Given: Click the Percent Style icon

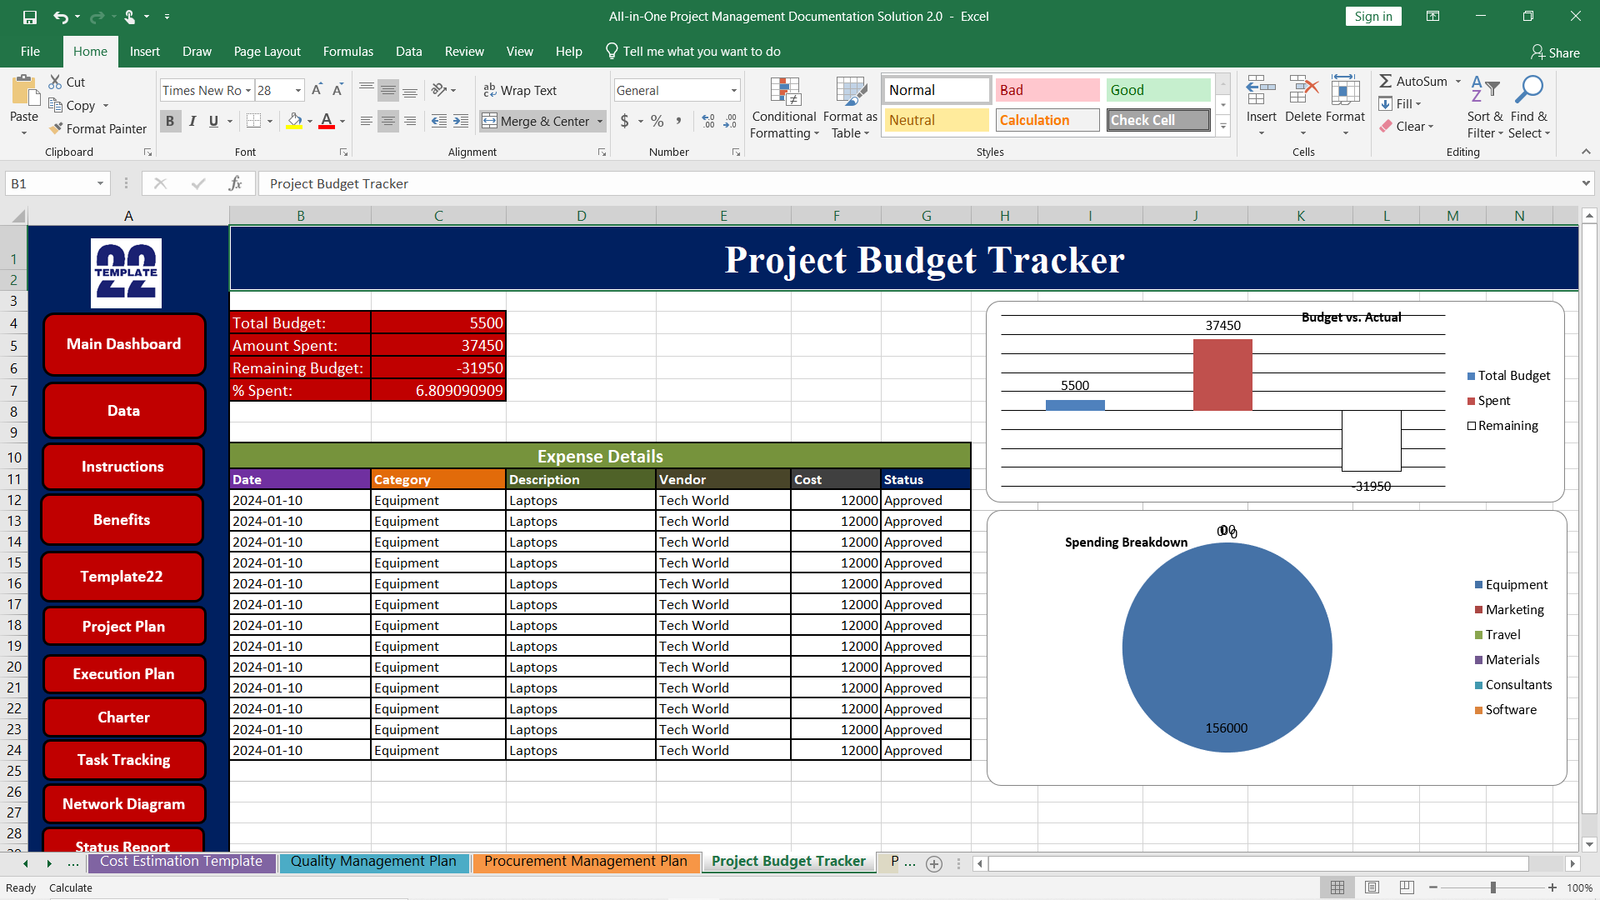Looking at the screenshot, I should pyautogui.click(x=657, y=121).
